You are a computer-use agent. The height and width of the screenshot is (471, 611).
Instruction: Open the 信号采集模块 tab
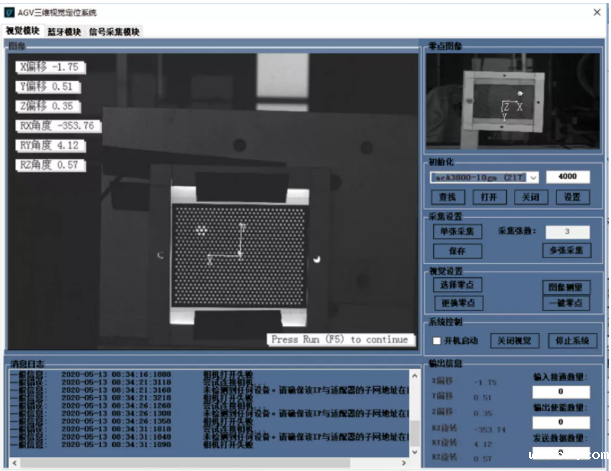point(114,32)
